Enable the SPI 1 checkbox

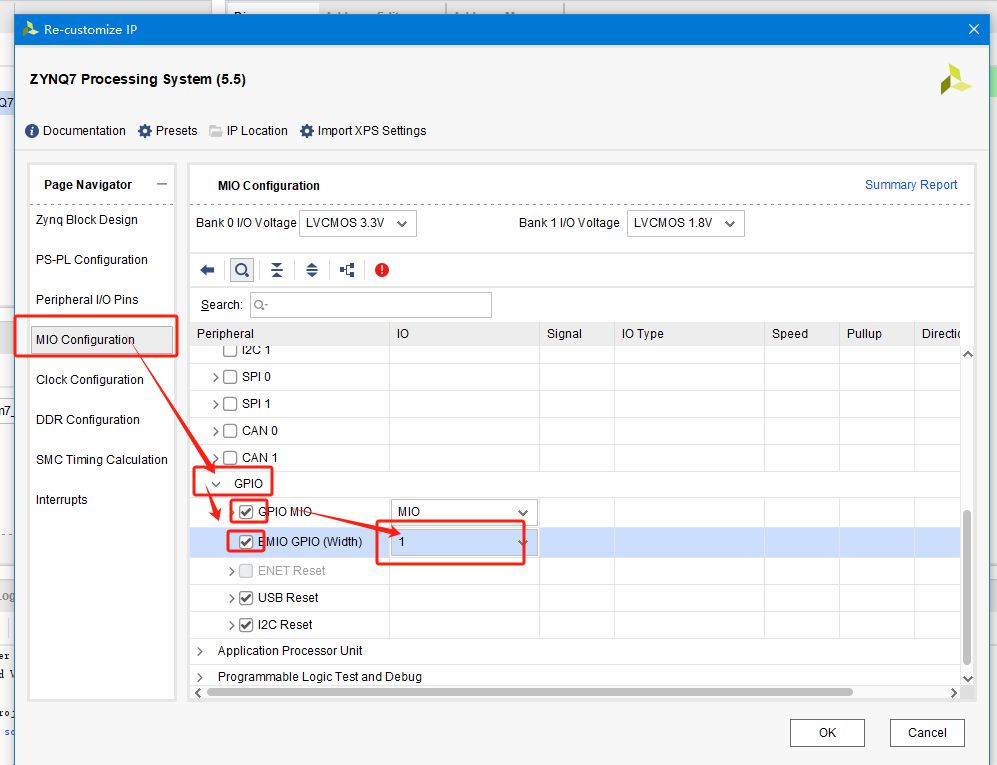click(230, 404)
